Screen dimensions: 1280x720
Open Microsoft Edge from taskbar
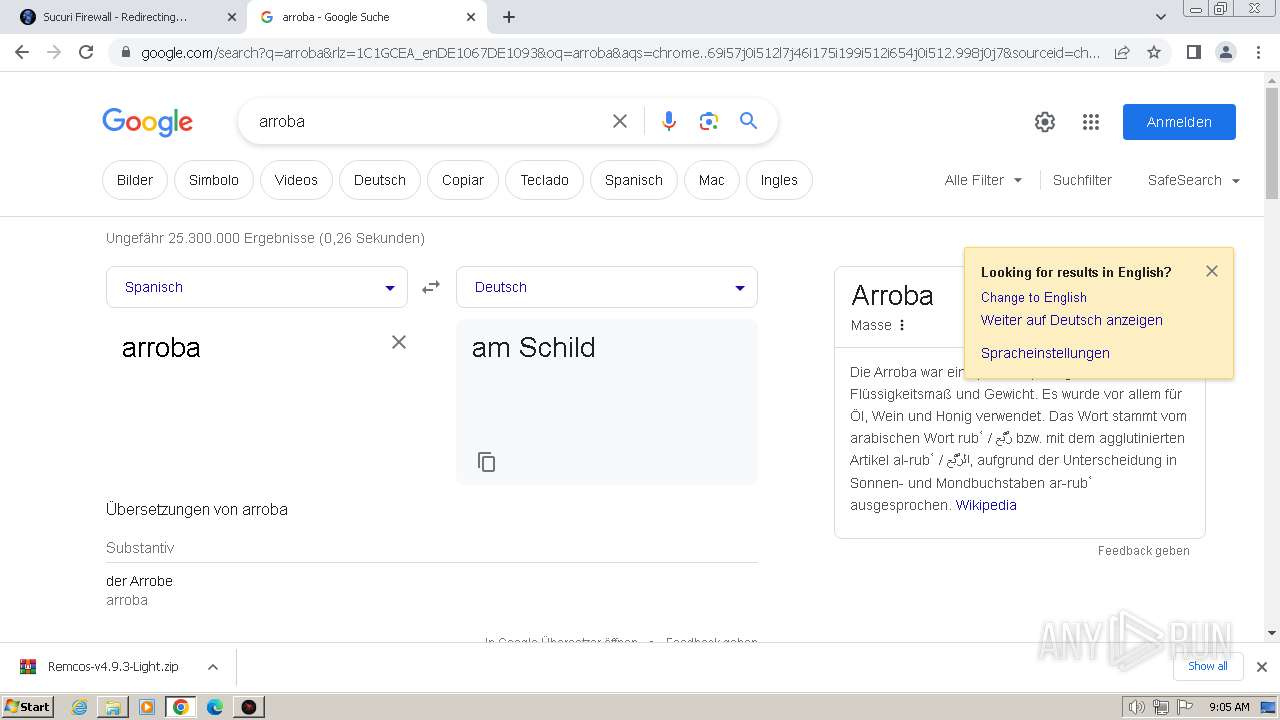click(215, 707)
